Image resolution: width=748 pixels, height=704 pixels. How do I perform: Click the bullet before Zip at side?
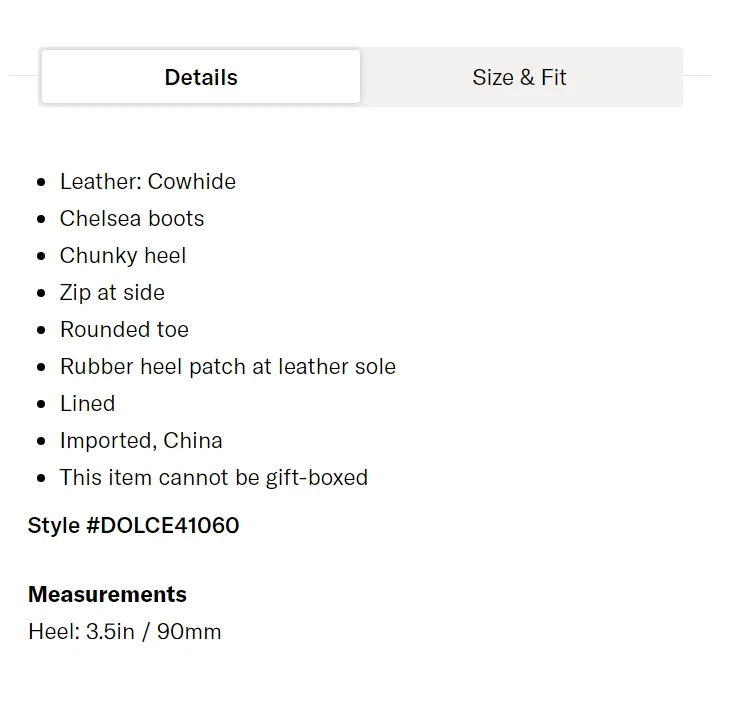[x=41, y=293]
